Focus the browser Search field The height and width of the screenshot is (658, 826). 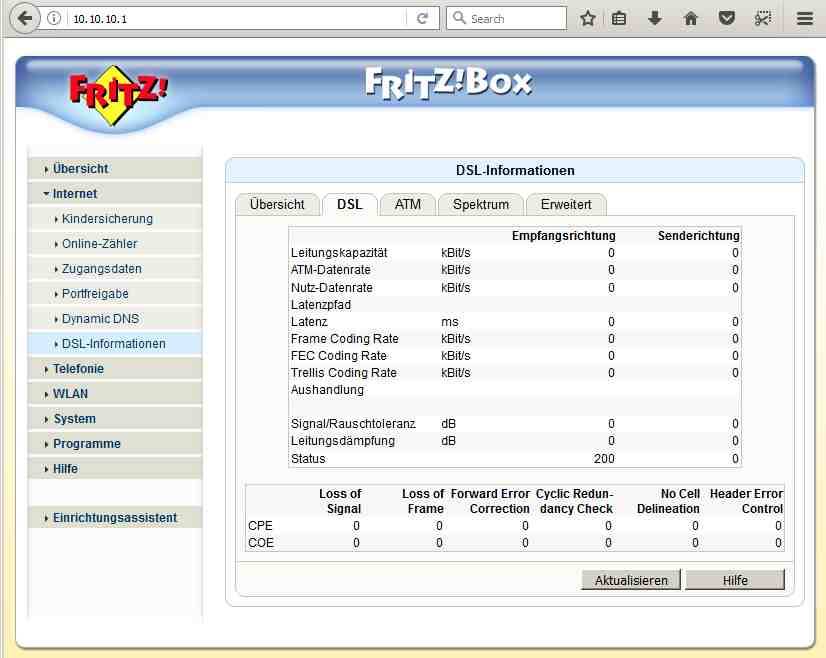[506, 18]
